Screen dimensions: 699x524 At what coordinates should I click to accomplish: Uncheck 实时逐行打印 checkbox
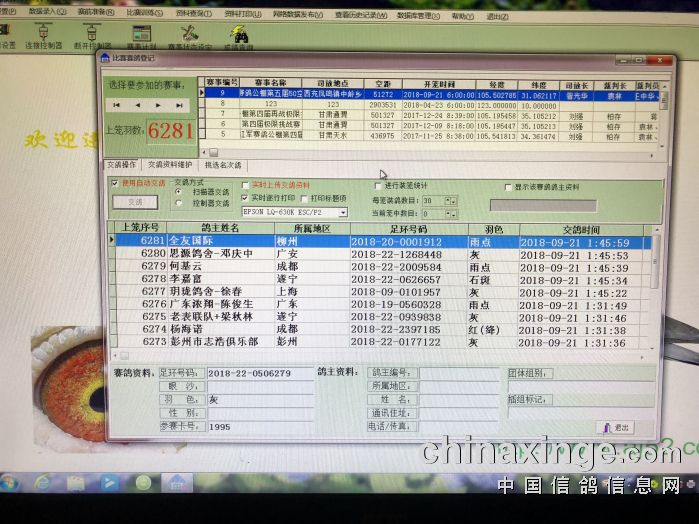246,198
